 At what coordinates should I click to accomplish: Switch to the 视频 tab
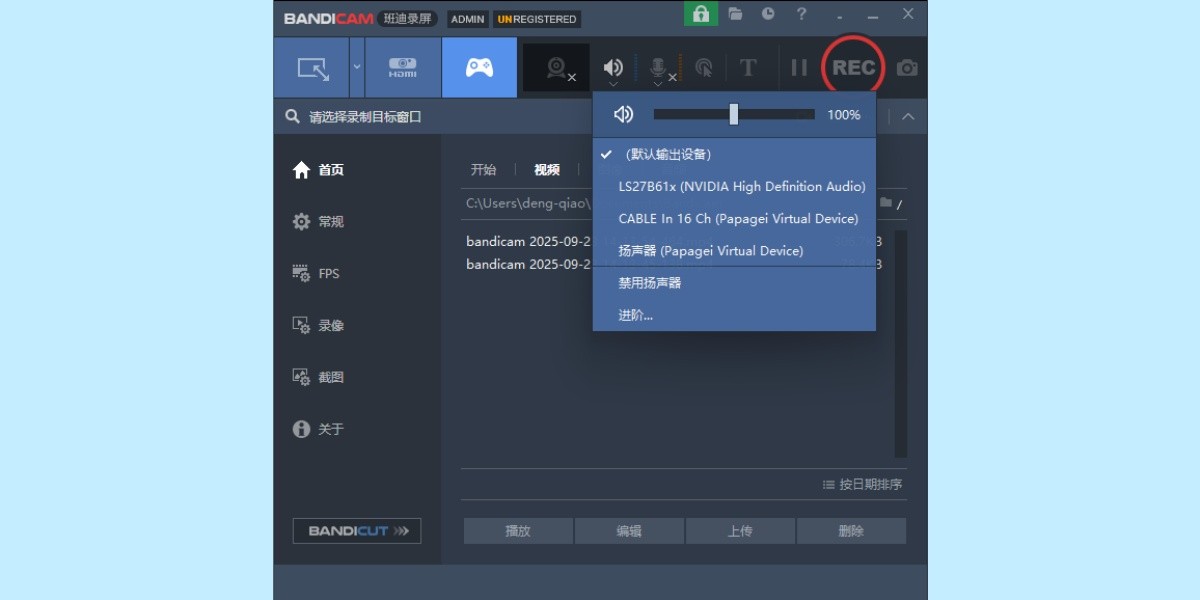point(546,170)
